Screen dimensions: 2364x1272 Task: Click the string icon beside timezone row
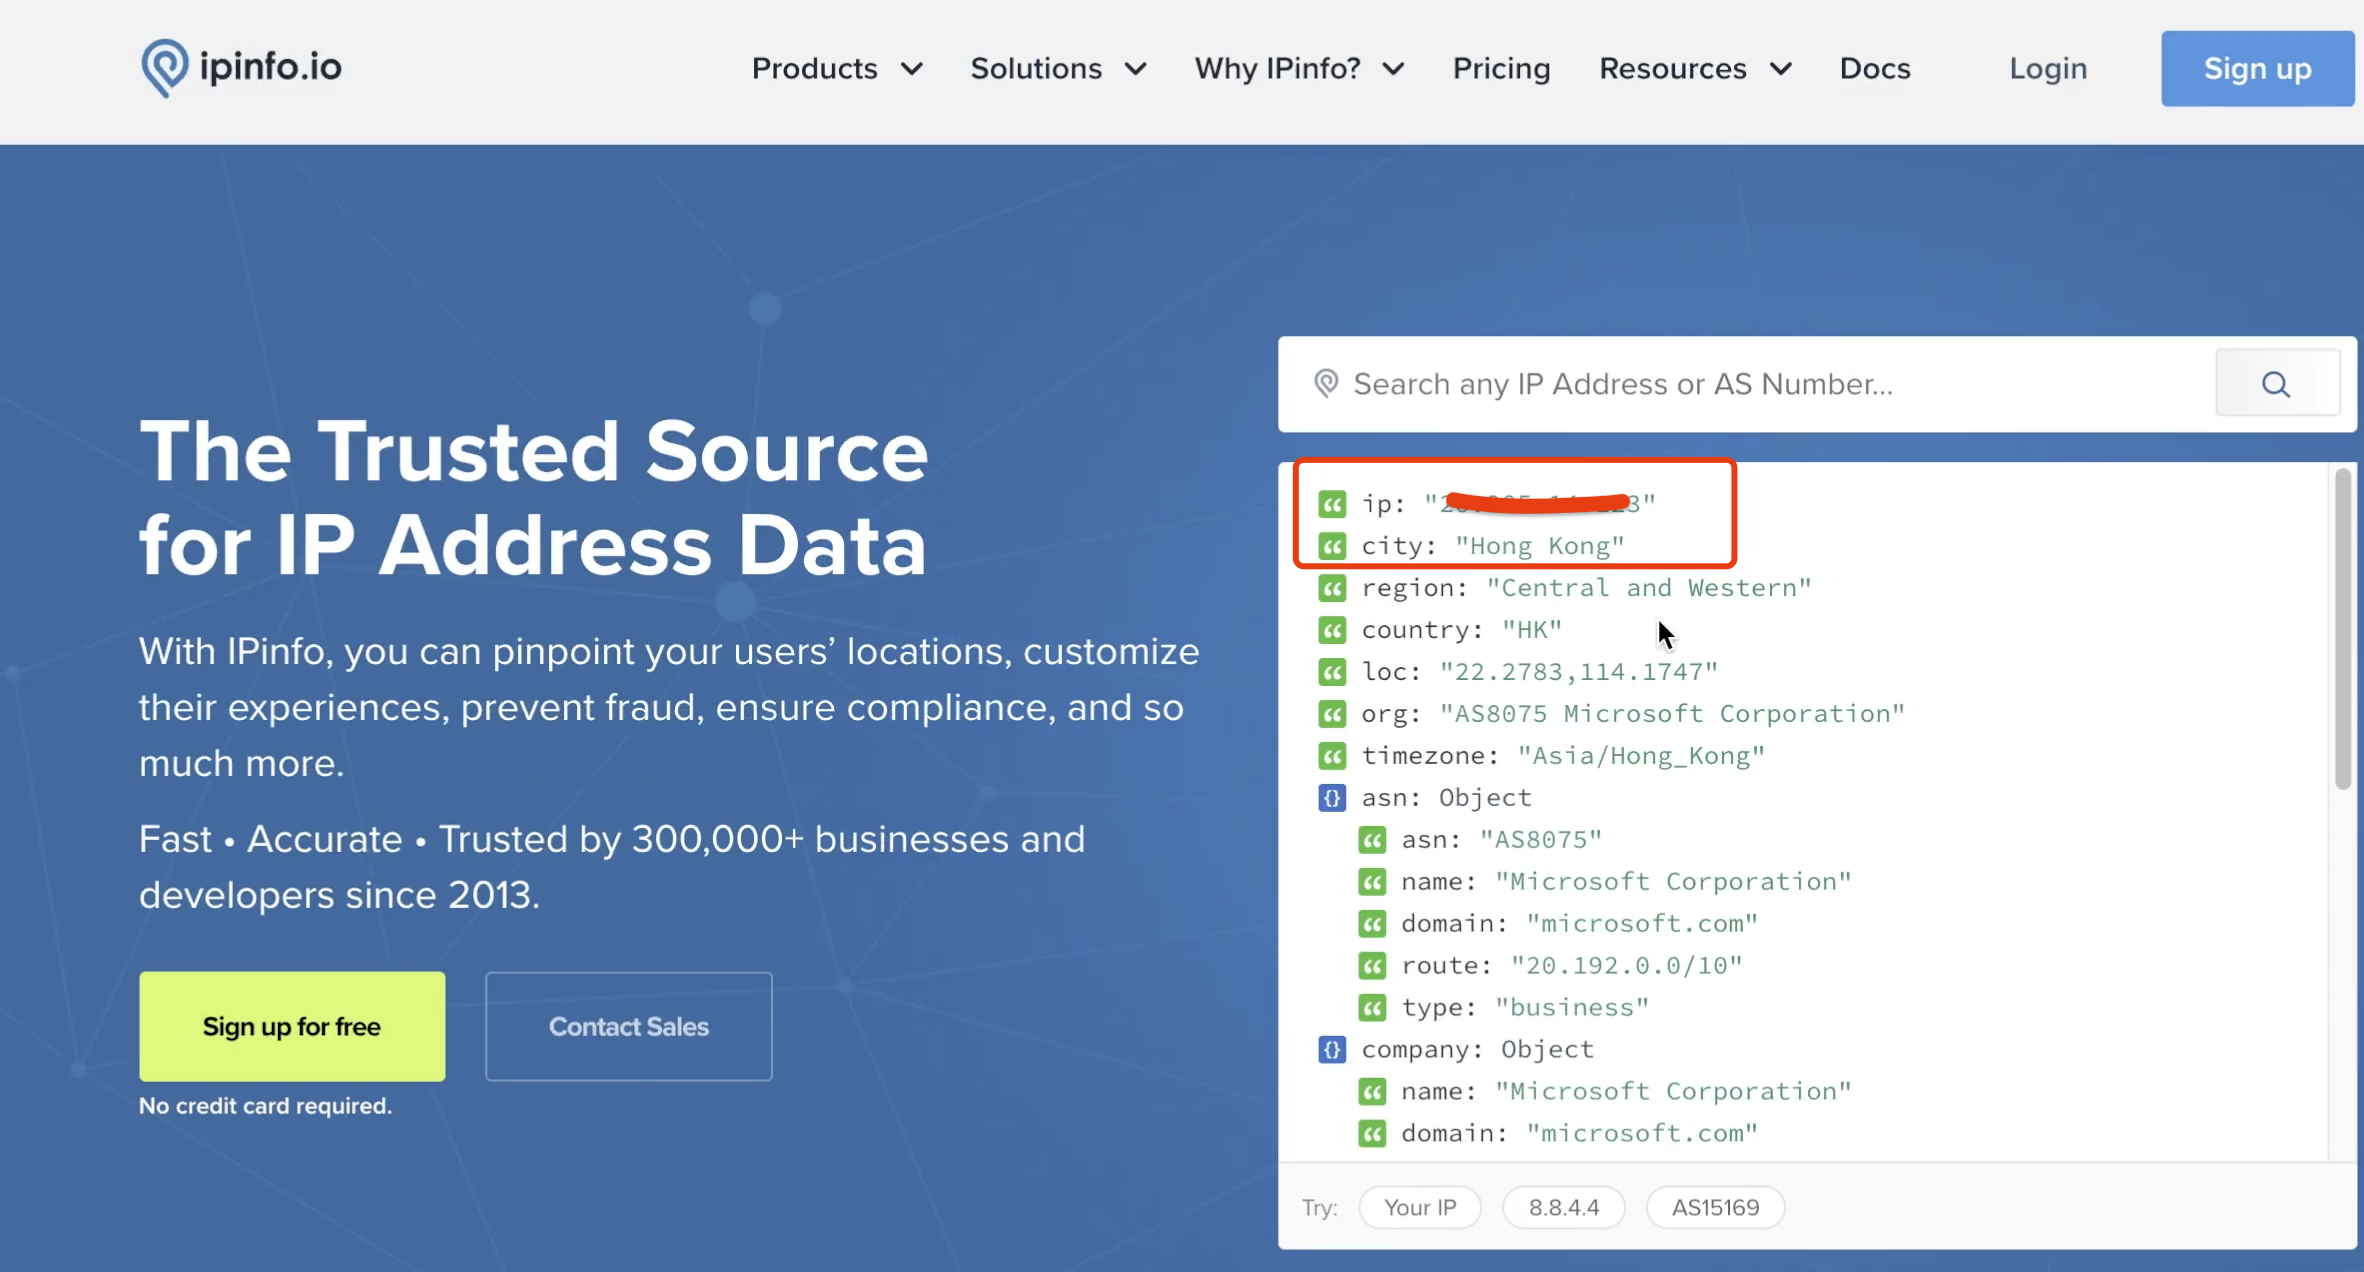tap(1332, 756)
